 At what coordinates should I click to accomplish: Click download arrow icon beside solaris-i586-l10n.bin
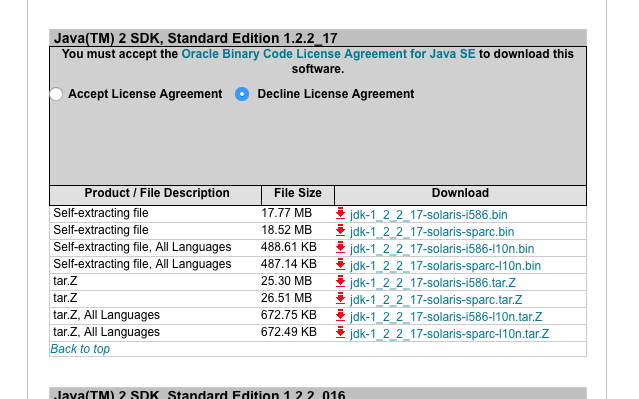tap(340, 248)
